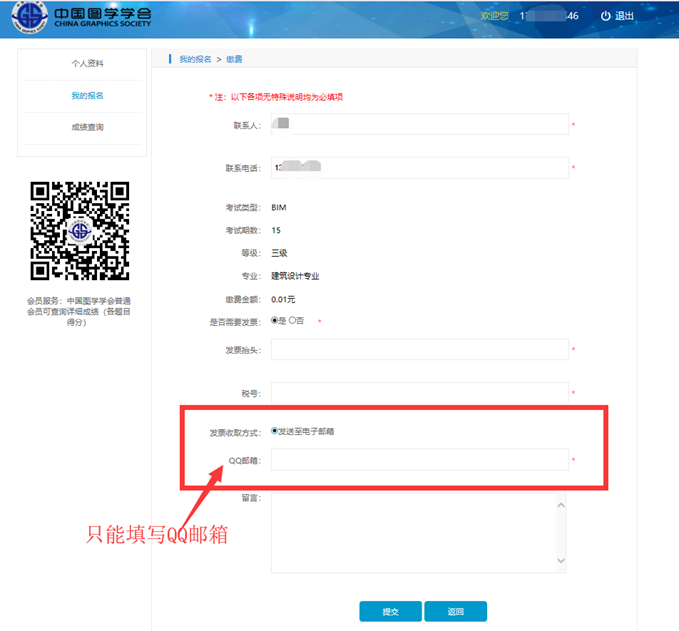Go to 成绩查询 in the left sidebar
The image size is (679, 631).
tap(87, 128)
